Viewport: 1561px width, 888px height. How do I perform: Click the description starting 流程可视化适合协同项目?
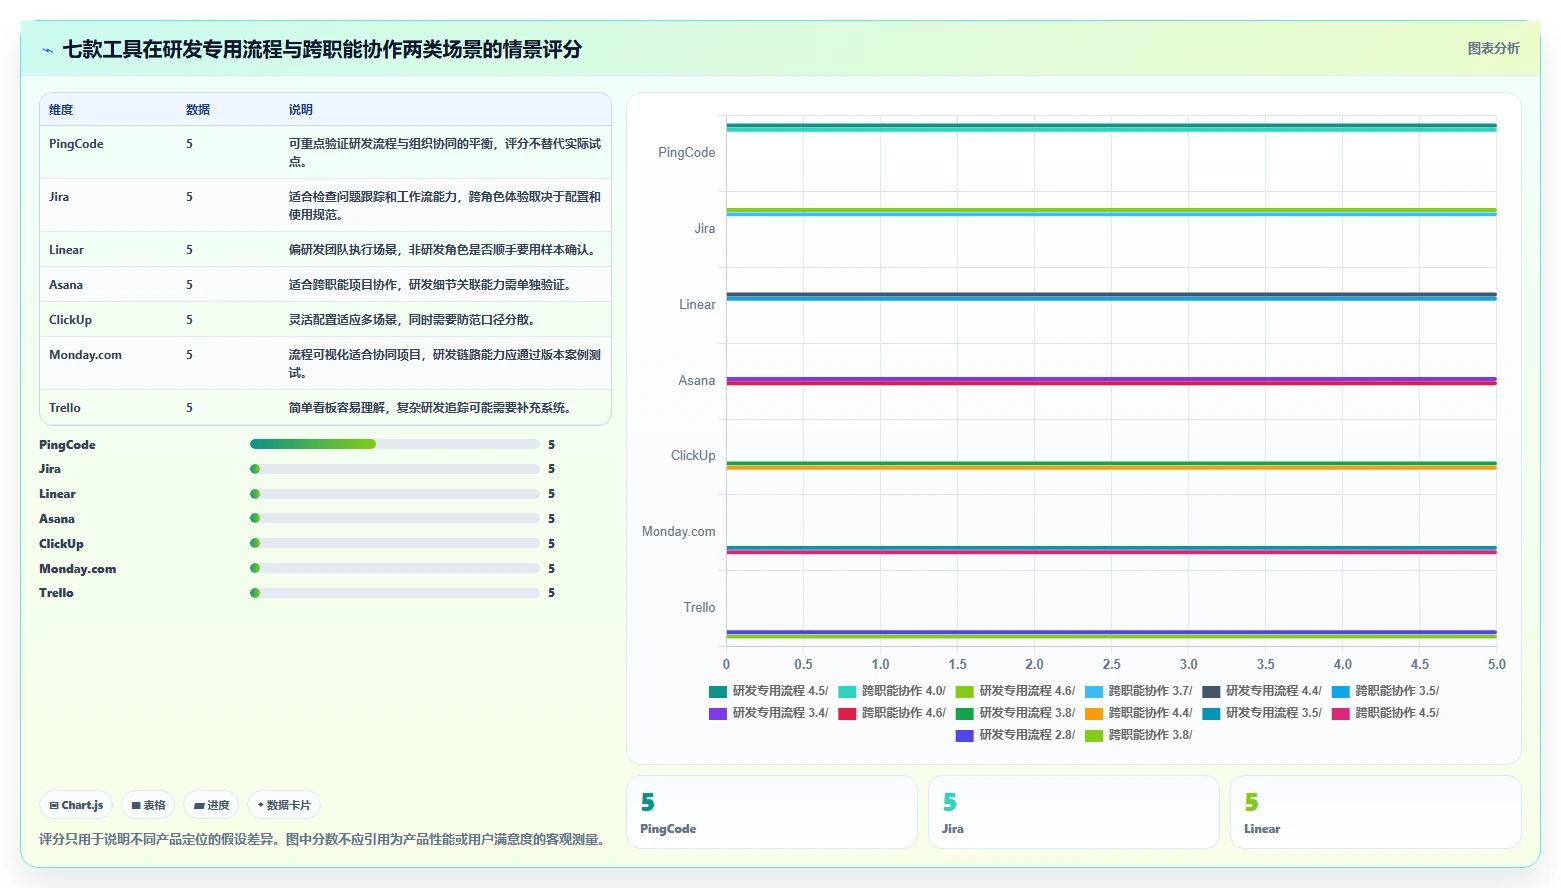[x=445, y=364]
